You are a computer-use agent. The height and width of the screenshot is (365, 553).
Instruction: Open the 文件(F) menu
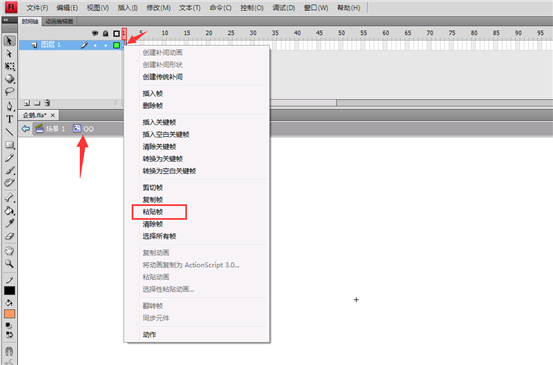pyautogui.click(x=37, y=7)
